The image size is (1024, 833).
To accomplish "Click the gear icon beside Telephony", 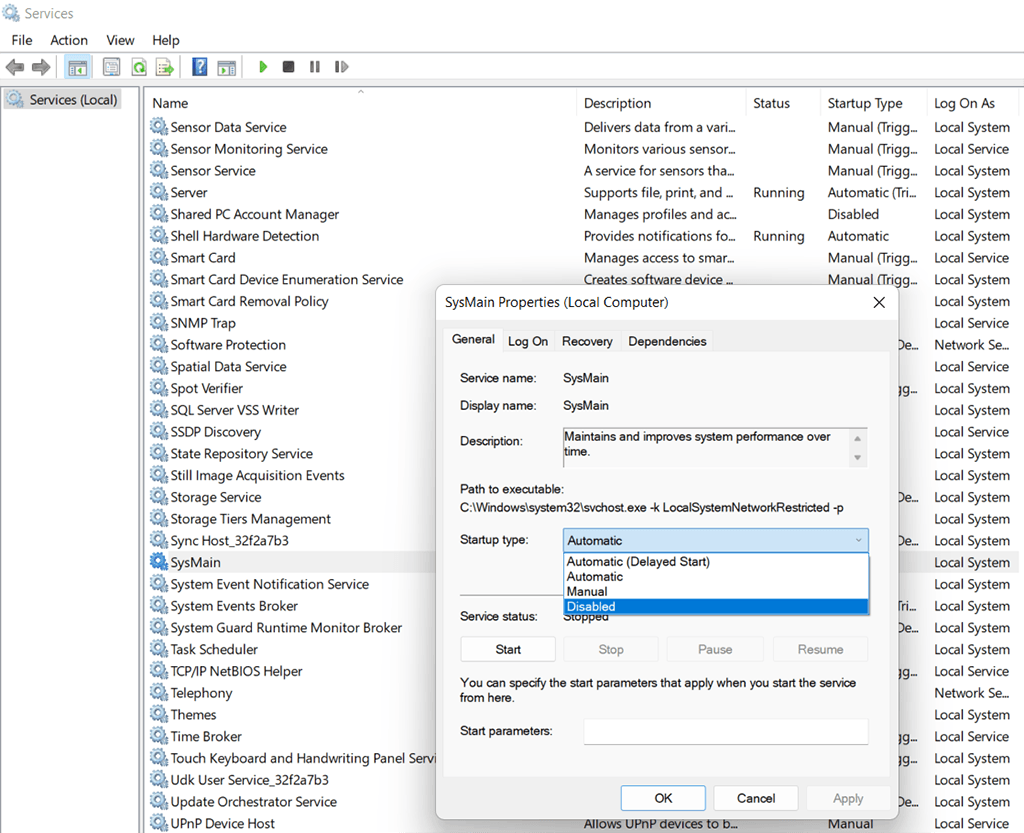I will click(159, 692).
